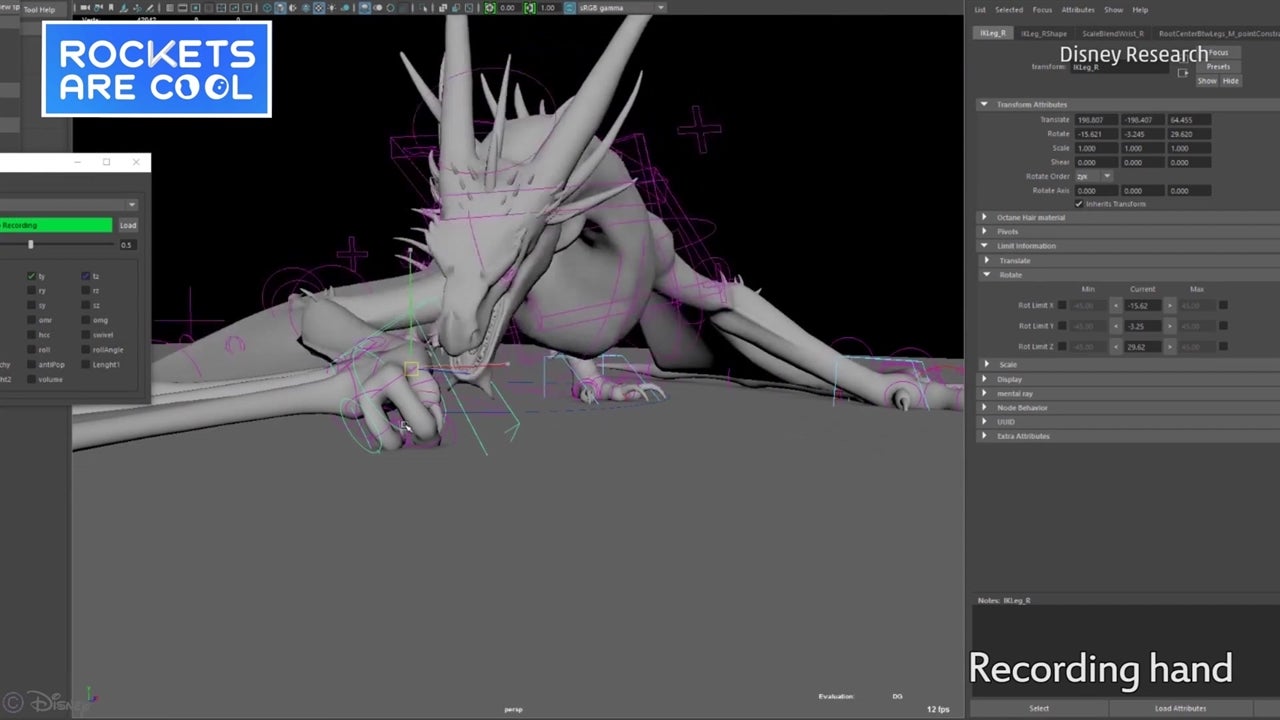Toggle the tz checkbox
Image resolution: width=1280 pixels, height=720 pixels.
click(85, 276)
